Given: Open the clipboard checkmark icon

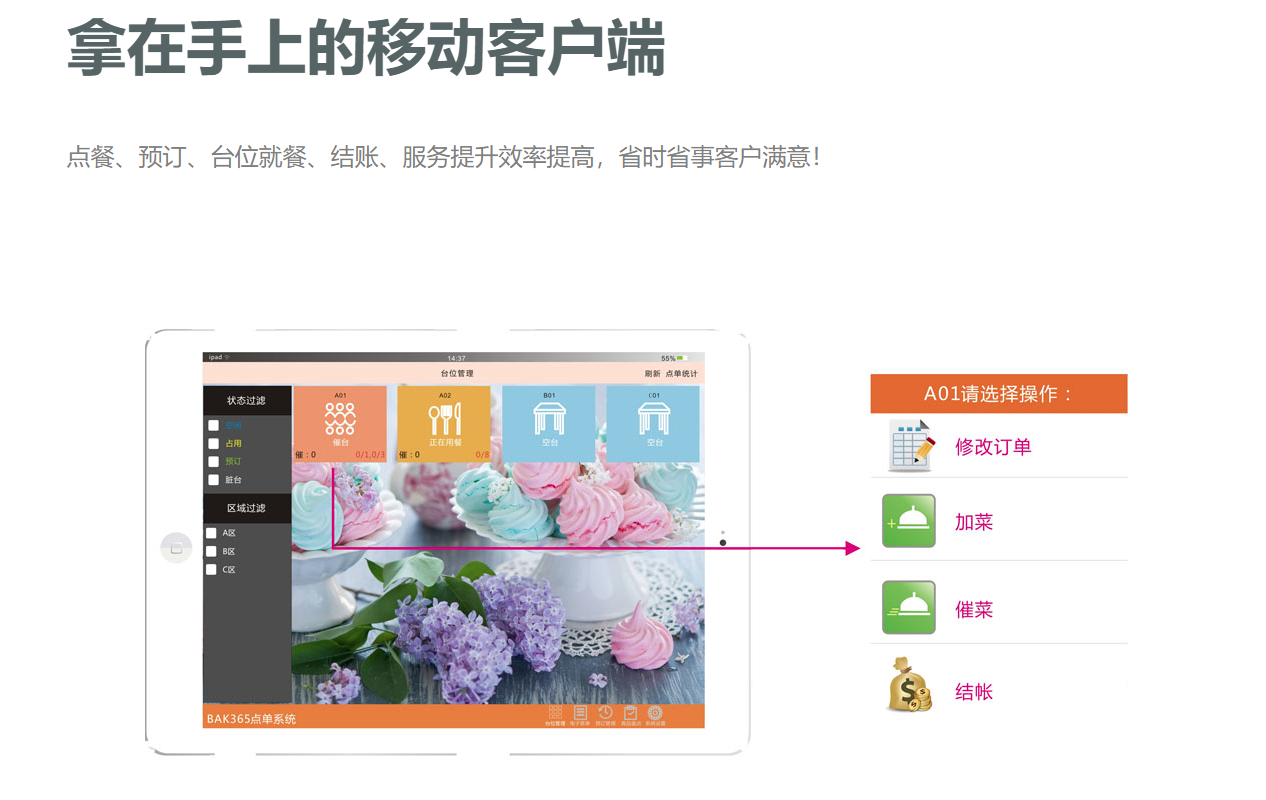Looking at the screenshot, I should [630, 714].
